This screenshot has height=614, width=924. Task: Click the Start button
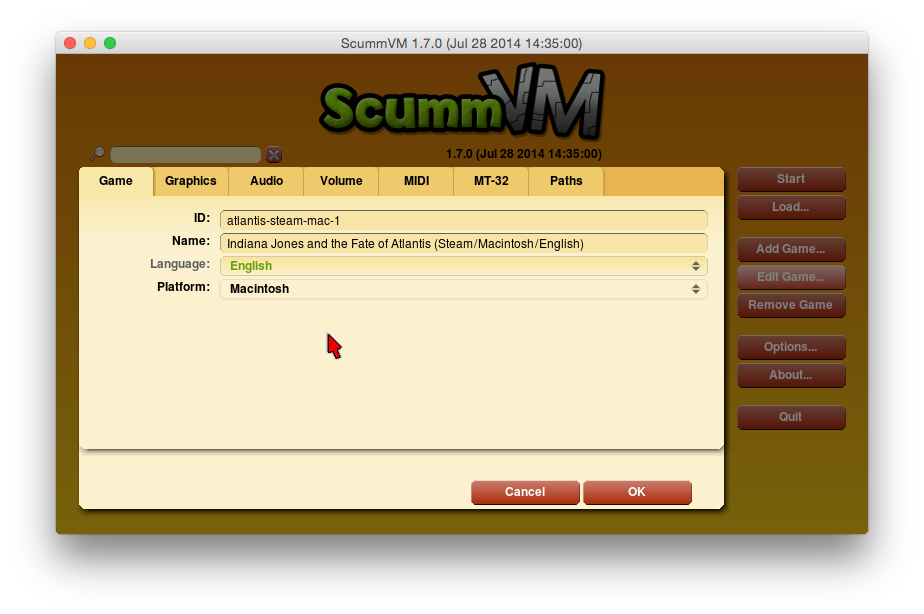click(791, 179)
